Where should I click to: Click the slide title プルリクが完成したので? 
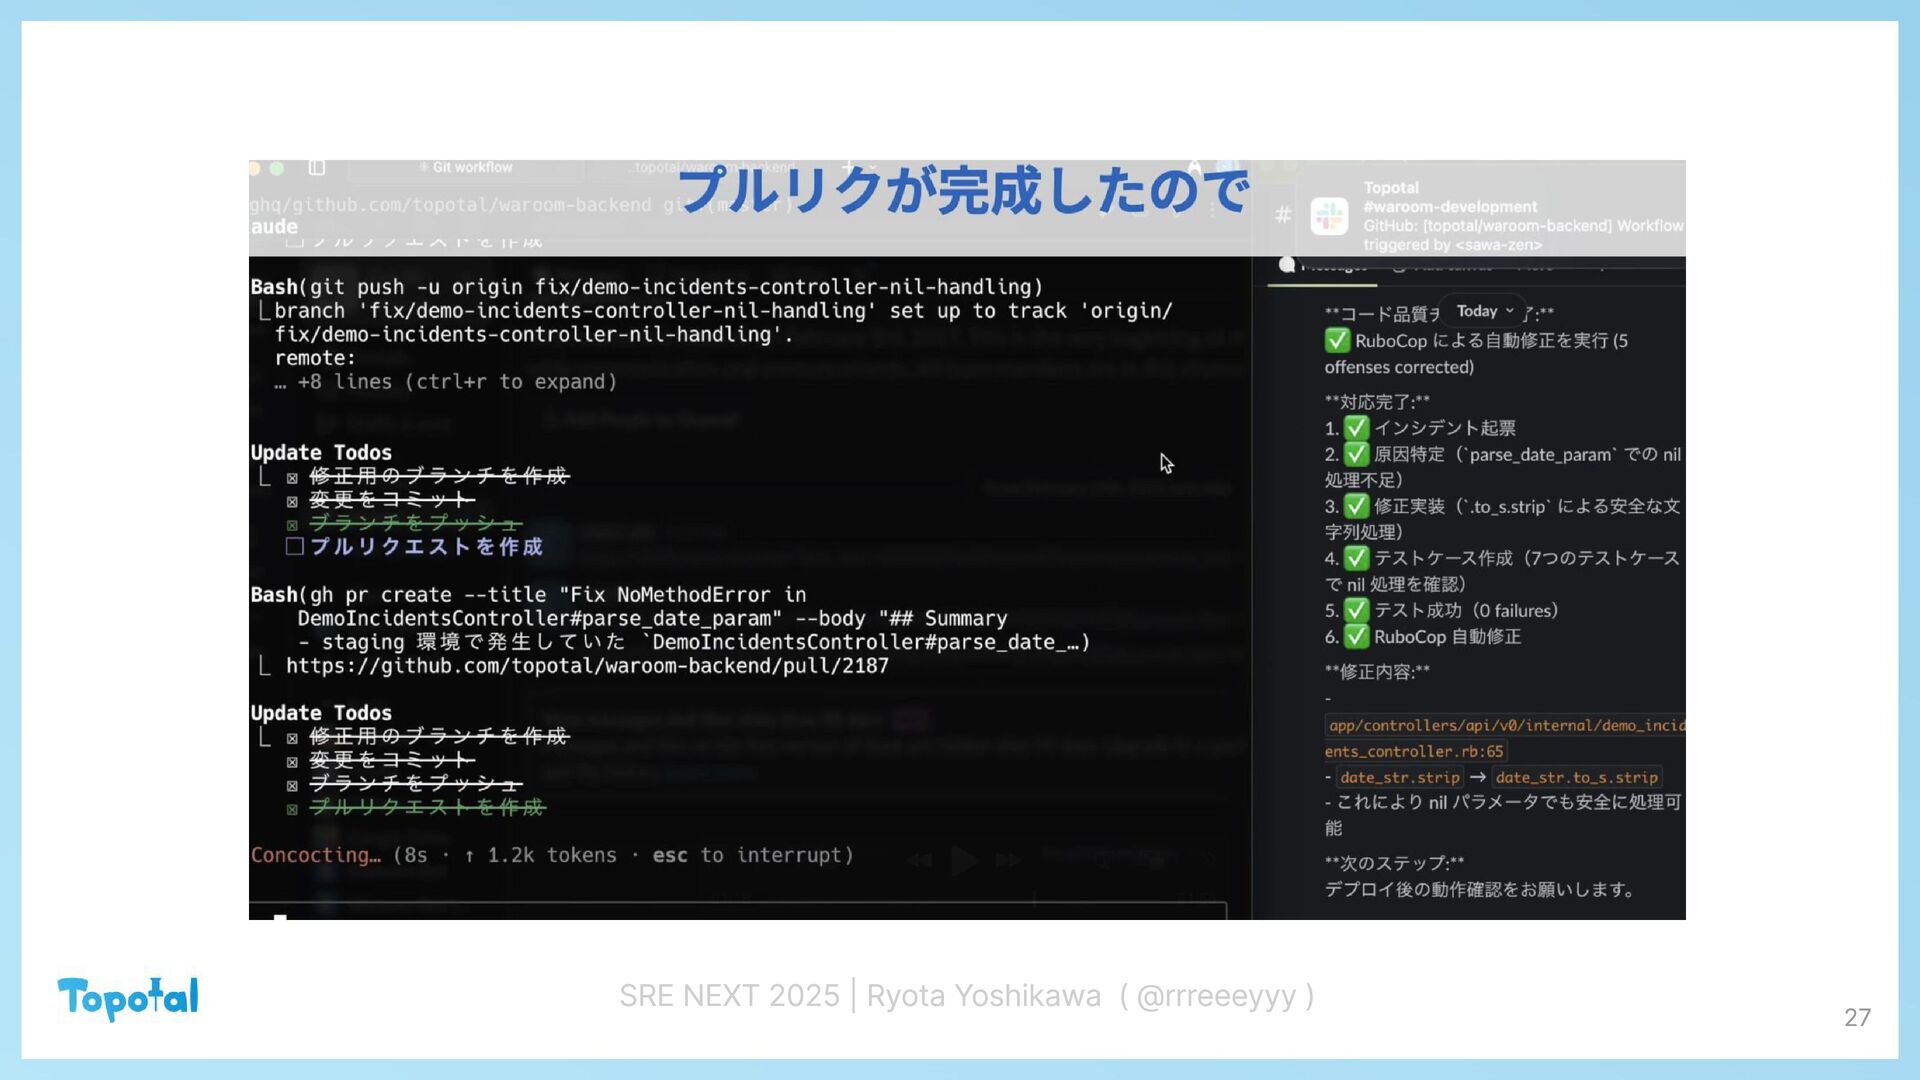point(965,190)
